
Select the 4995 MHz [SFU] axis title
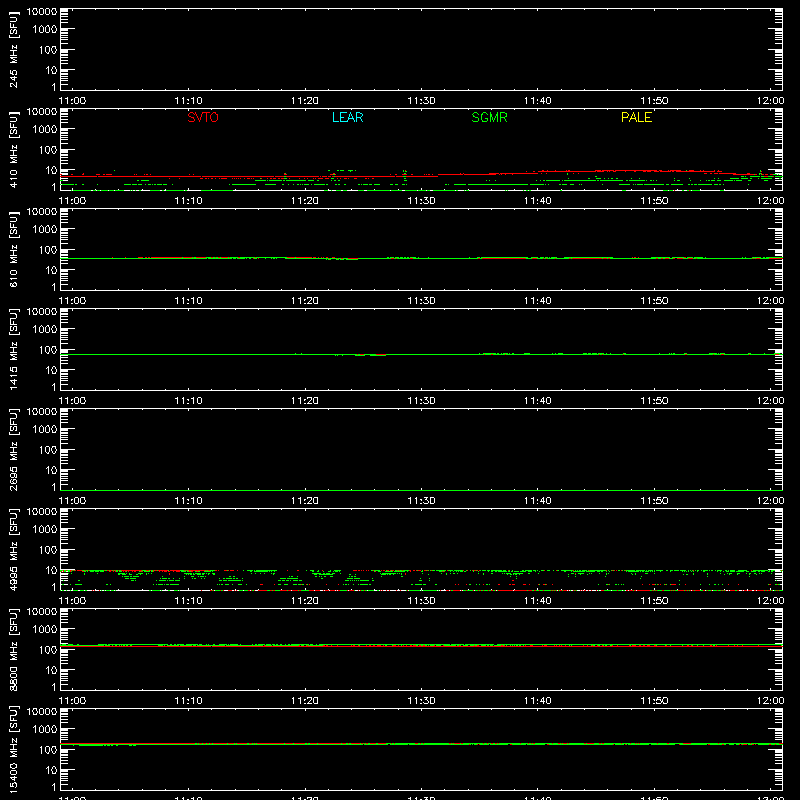(14, 549)
